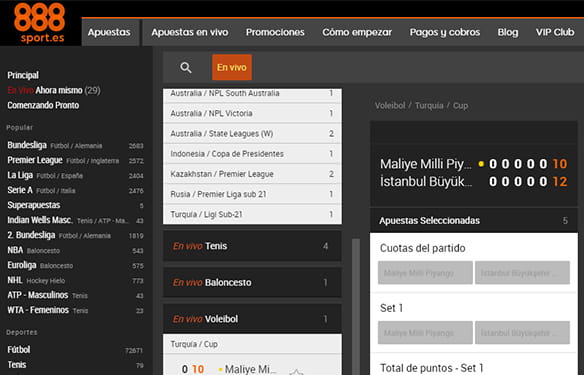Select Euroliga Baloncesto
Screen dimensions: 584x375
(x=75, y=265)
